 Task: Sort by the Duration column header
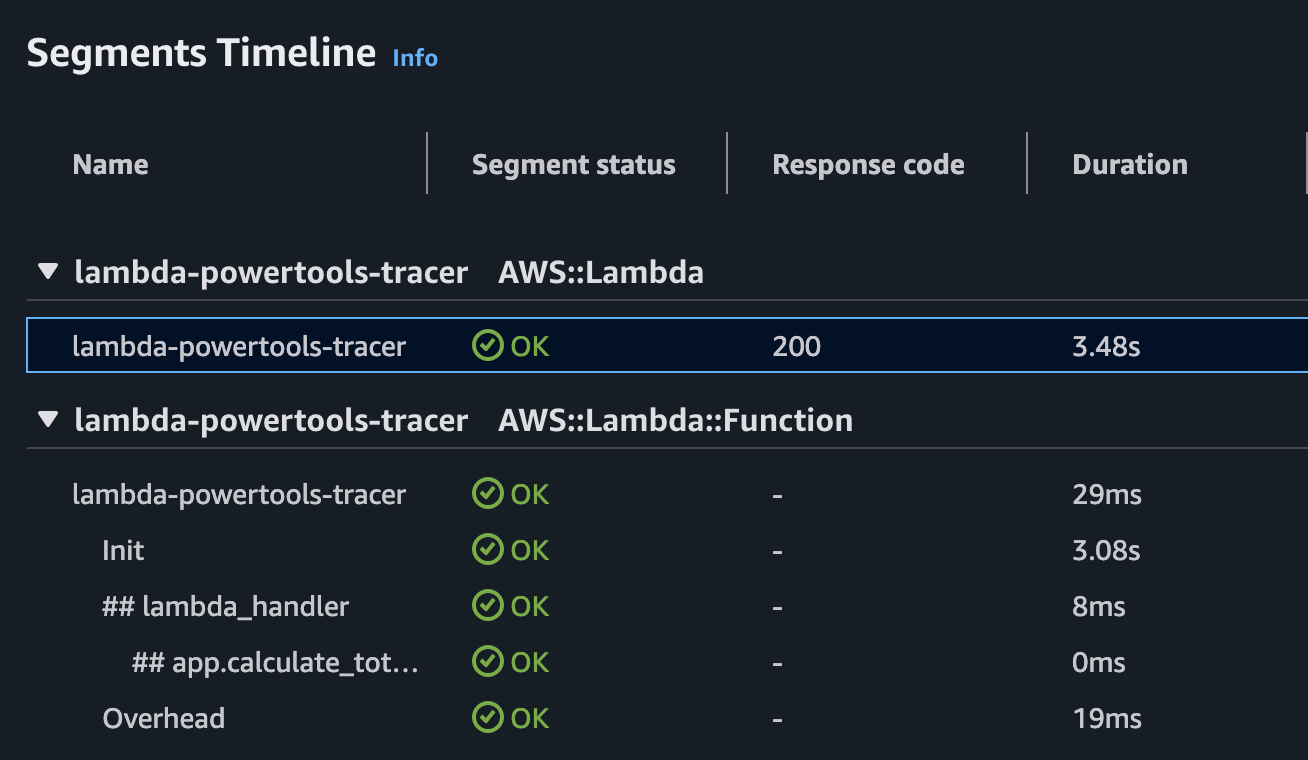coord(1130,164)
